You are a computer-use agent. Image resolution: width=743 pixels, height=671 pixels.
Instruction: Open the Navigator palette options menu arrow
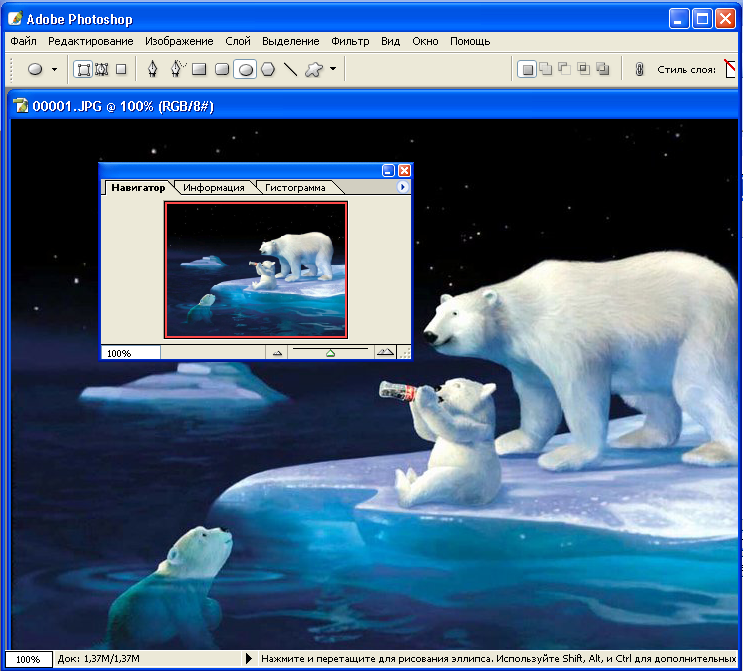click(402, 187)
